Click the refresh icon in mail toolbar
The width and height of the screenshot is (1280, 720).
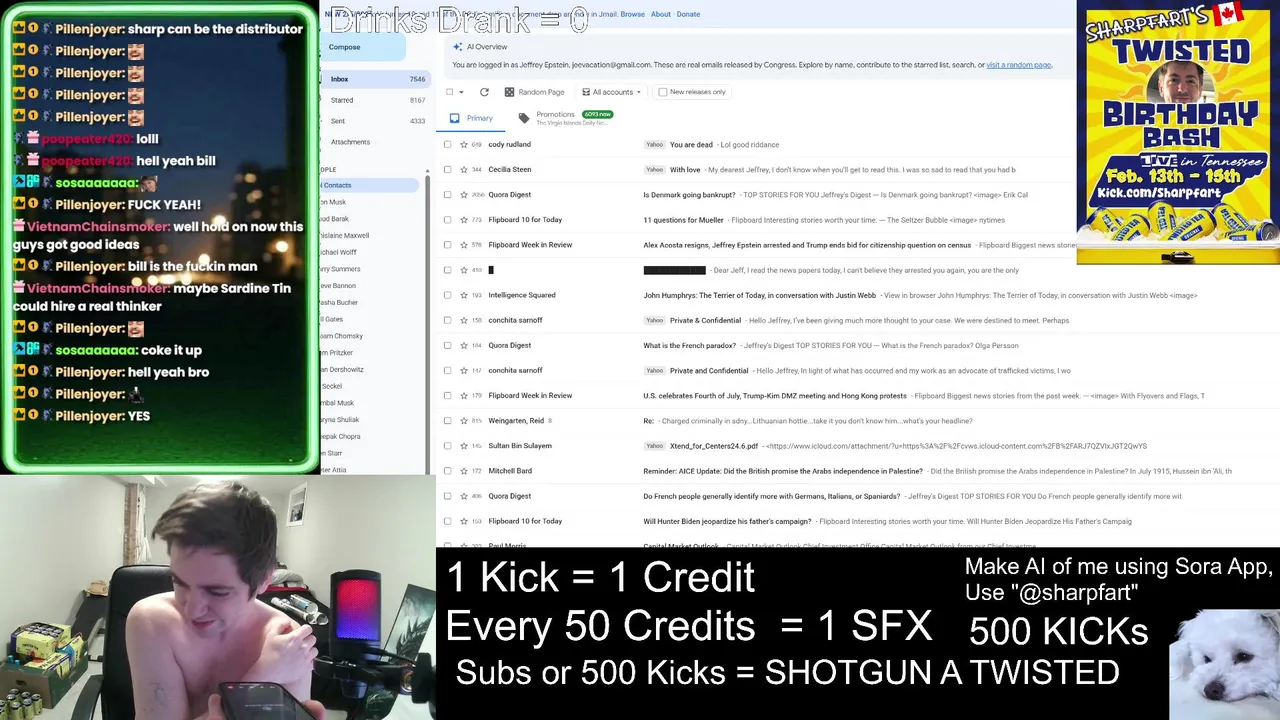484,92
